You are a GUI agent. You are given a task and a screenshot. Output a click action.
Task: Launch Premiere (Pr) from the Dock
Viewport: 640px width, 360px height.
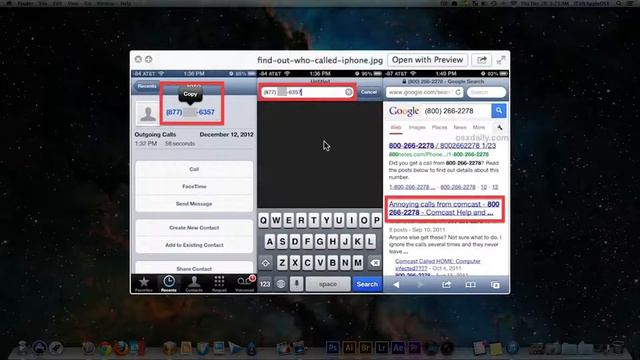[414, 348]
